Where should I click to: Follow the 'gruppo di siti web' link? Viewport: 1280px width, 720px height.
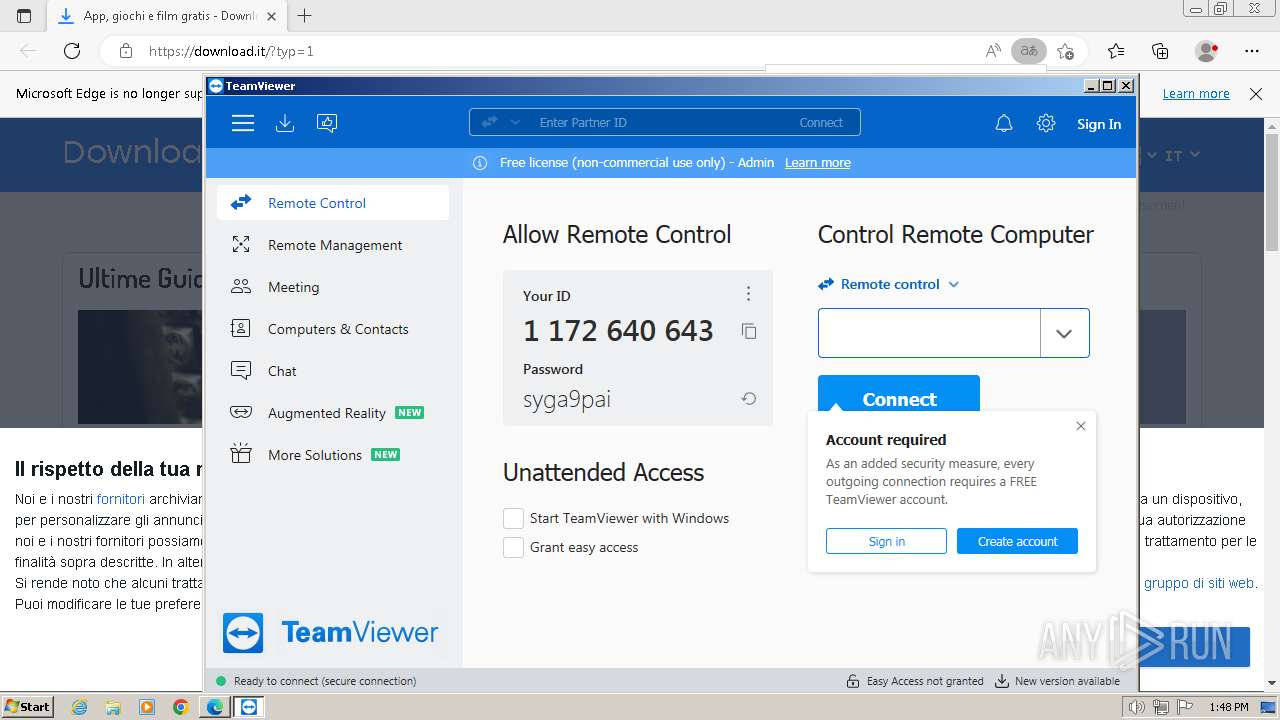(1200, 583)
